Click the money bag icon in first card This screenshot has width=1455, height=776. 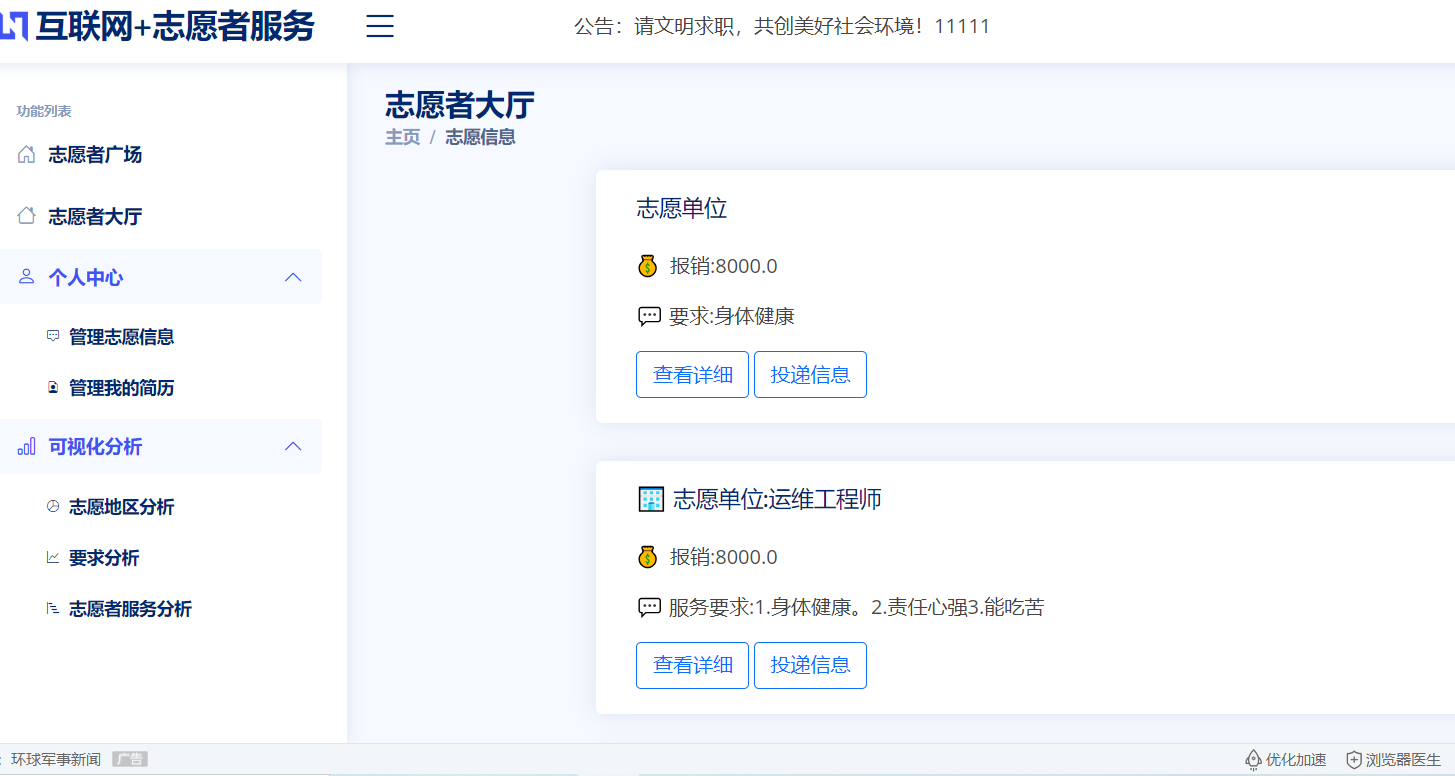coord(647,266)
